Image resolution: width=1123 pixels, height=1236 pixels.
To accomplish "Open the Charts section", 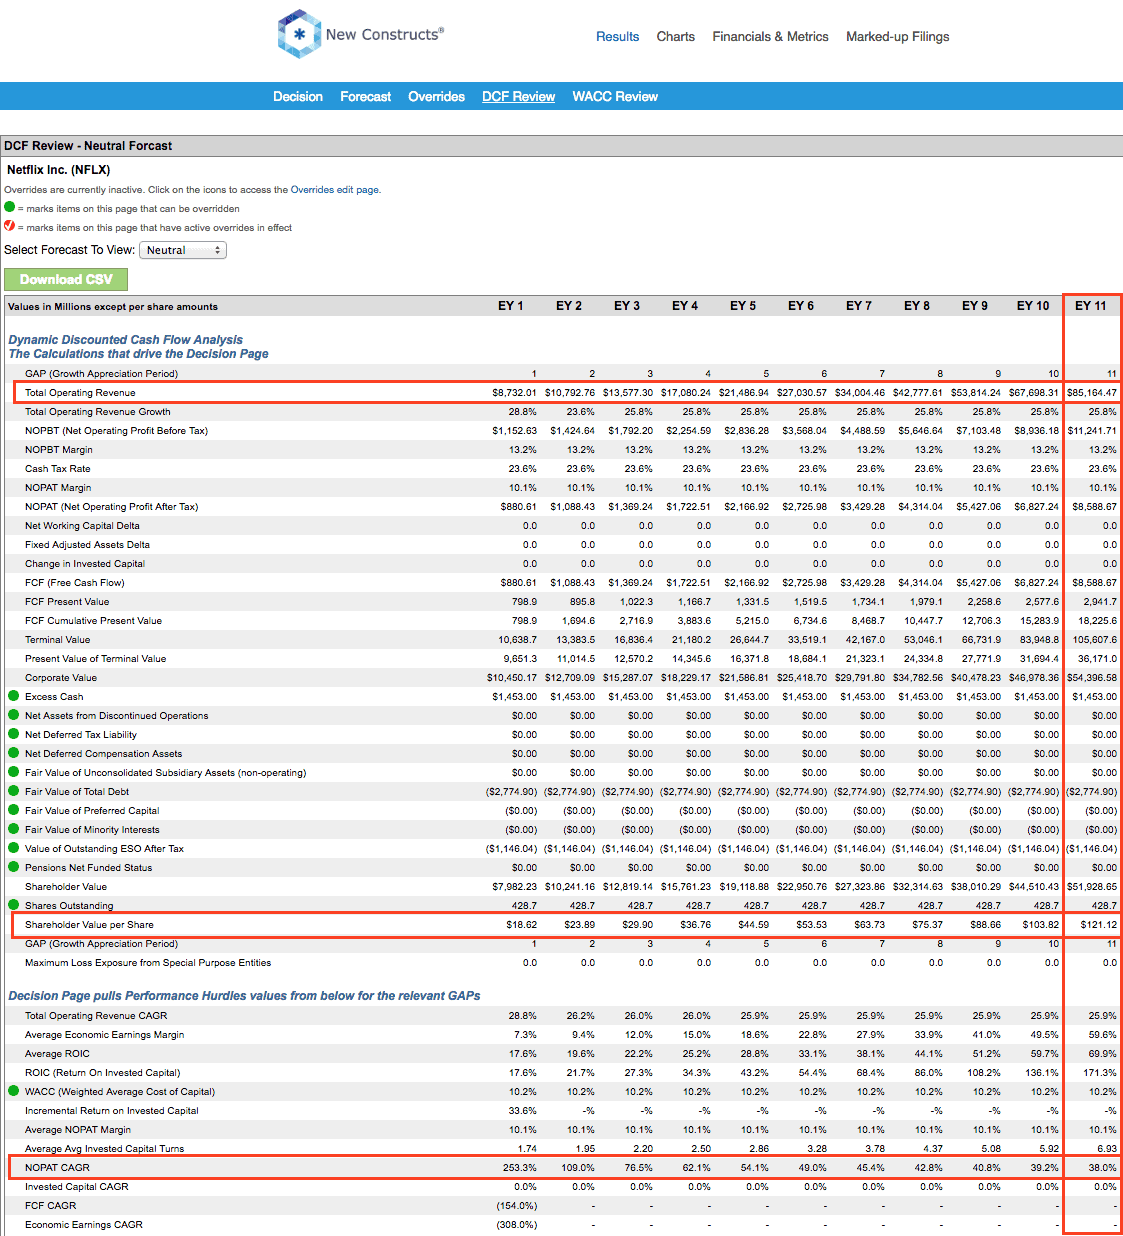I will pos(675,37).
